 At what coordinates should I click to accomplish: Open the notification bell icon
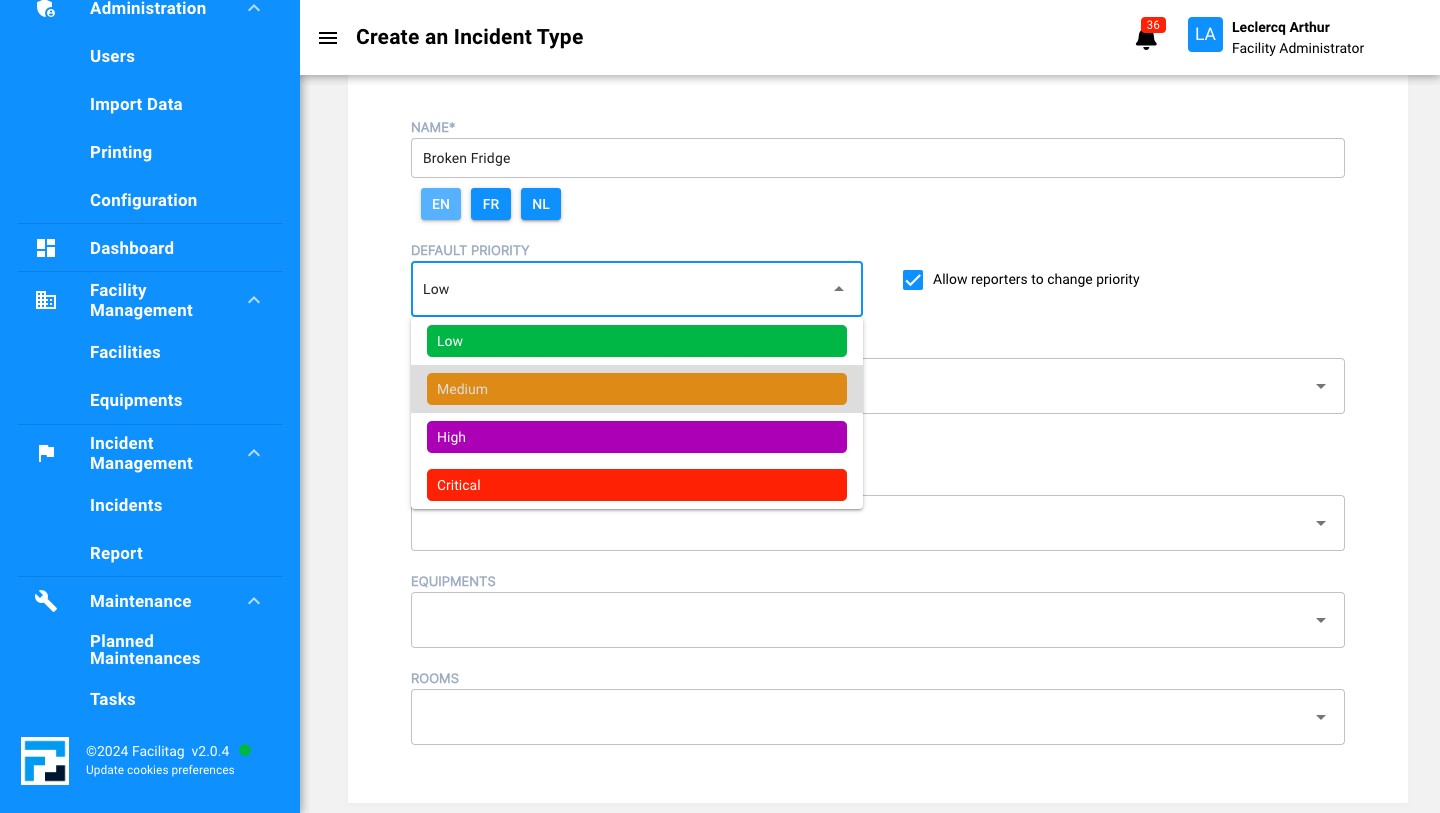point(1146,38)
